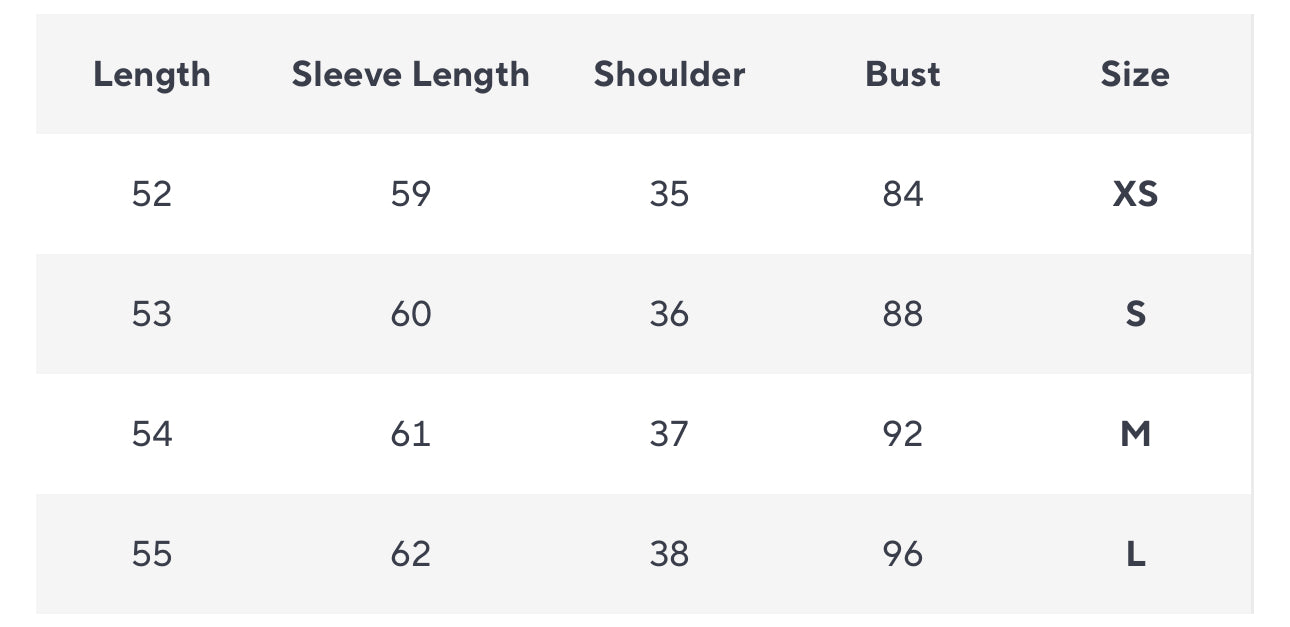Click the bust value 96

click(x=903, y=554)
